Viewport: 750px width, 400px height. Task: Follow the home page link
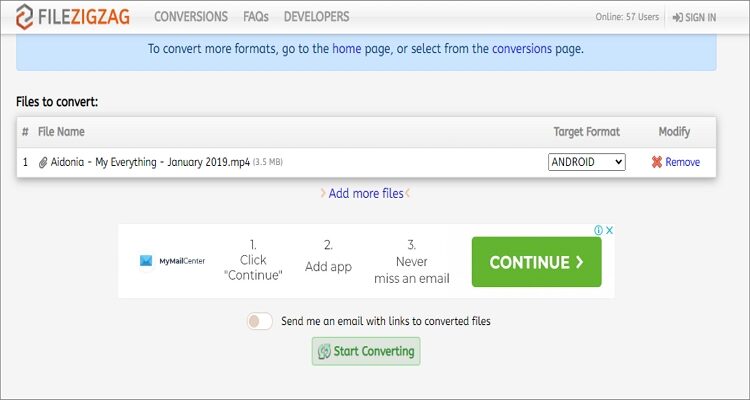pos(346,48)
